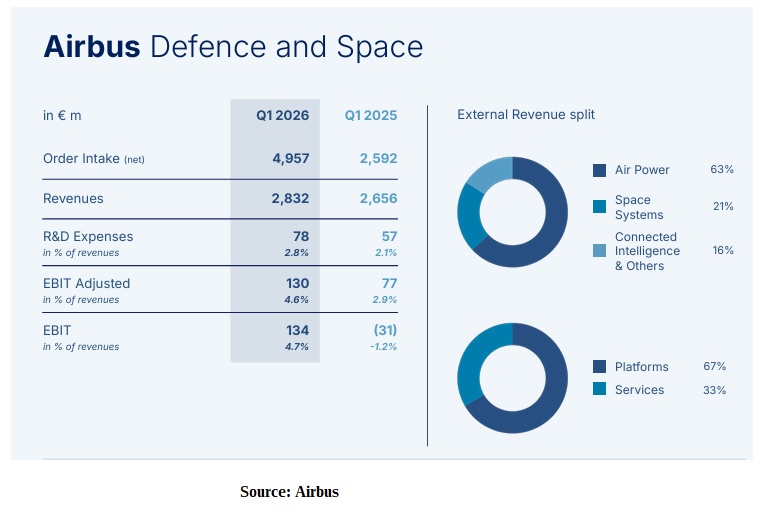This screenshot has width=763, height=511.
Task: Click the negative (31) EBIT value
Action: (x=385, y=330)
